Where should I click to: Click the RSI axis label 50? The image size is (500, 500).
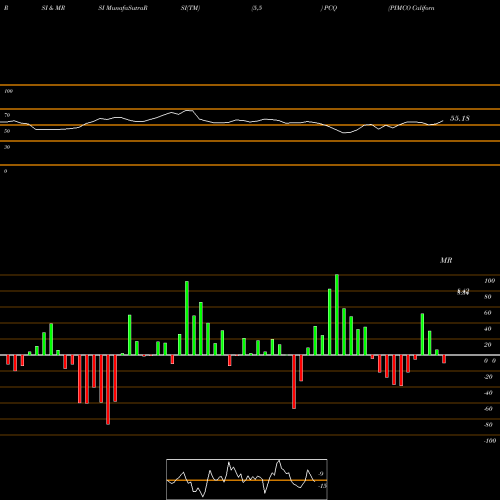(x=7, y=131)
